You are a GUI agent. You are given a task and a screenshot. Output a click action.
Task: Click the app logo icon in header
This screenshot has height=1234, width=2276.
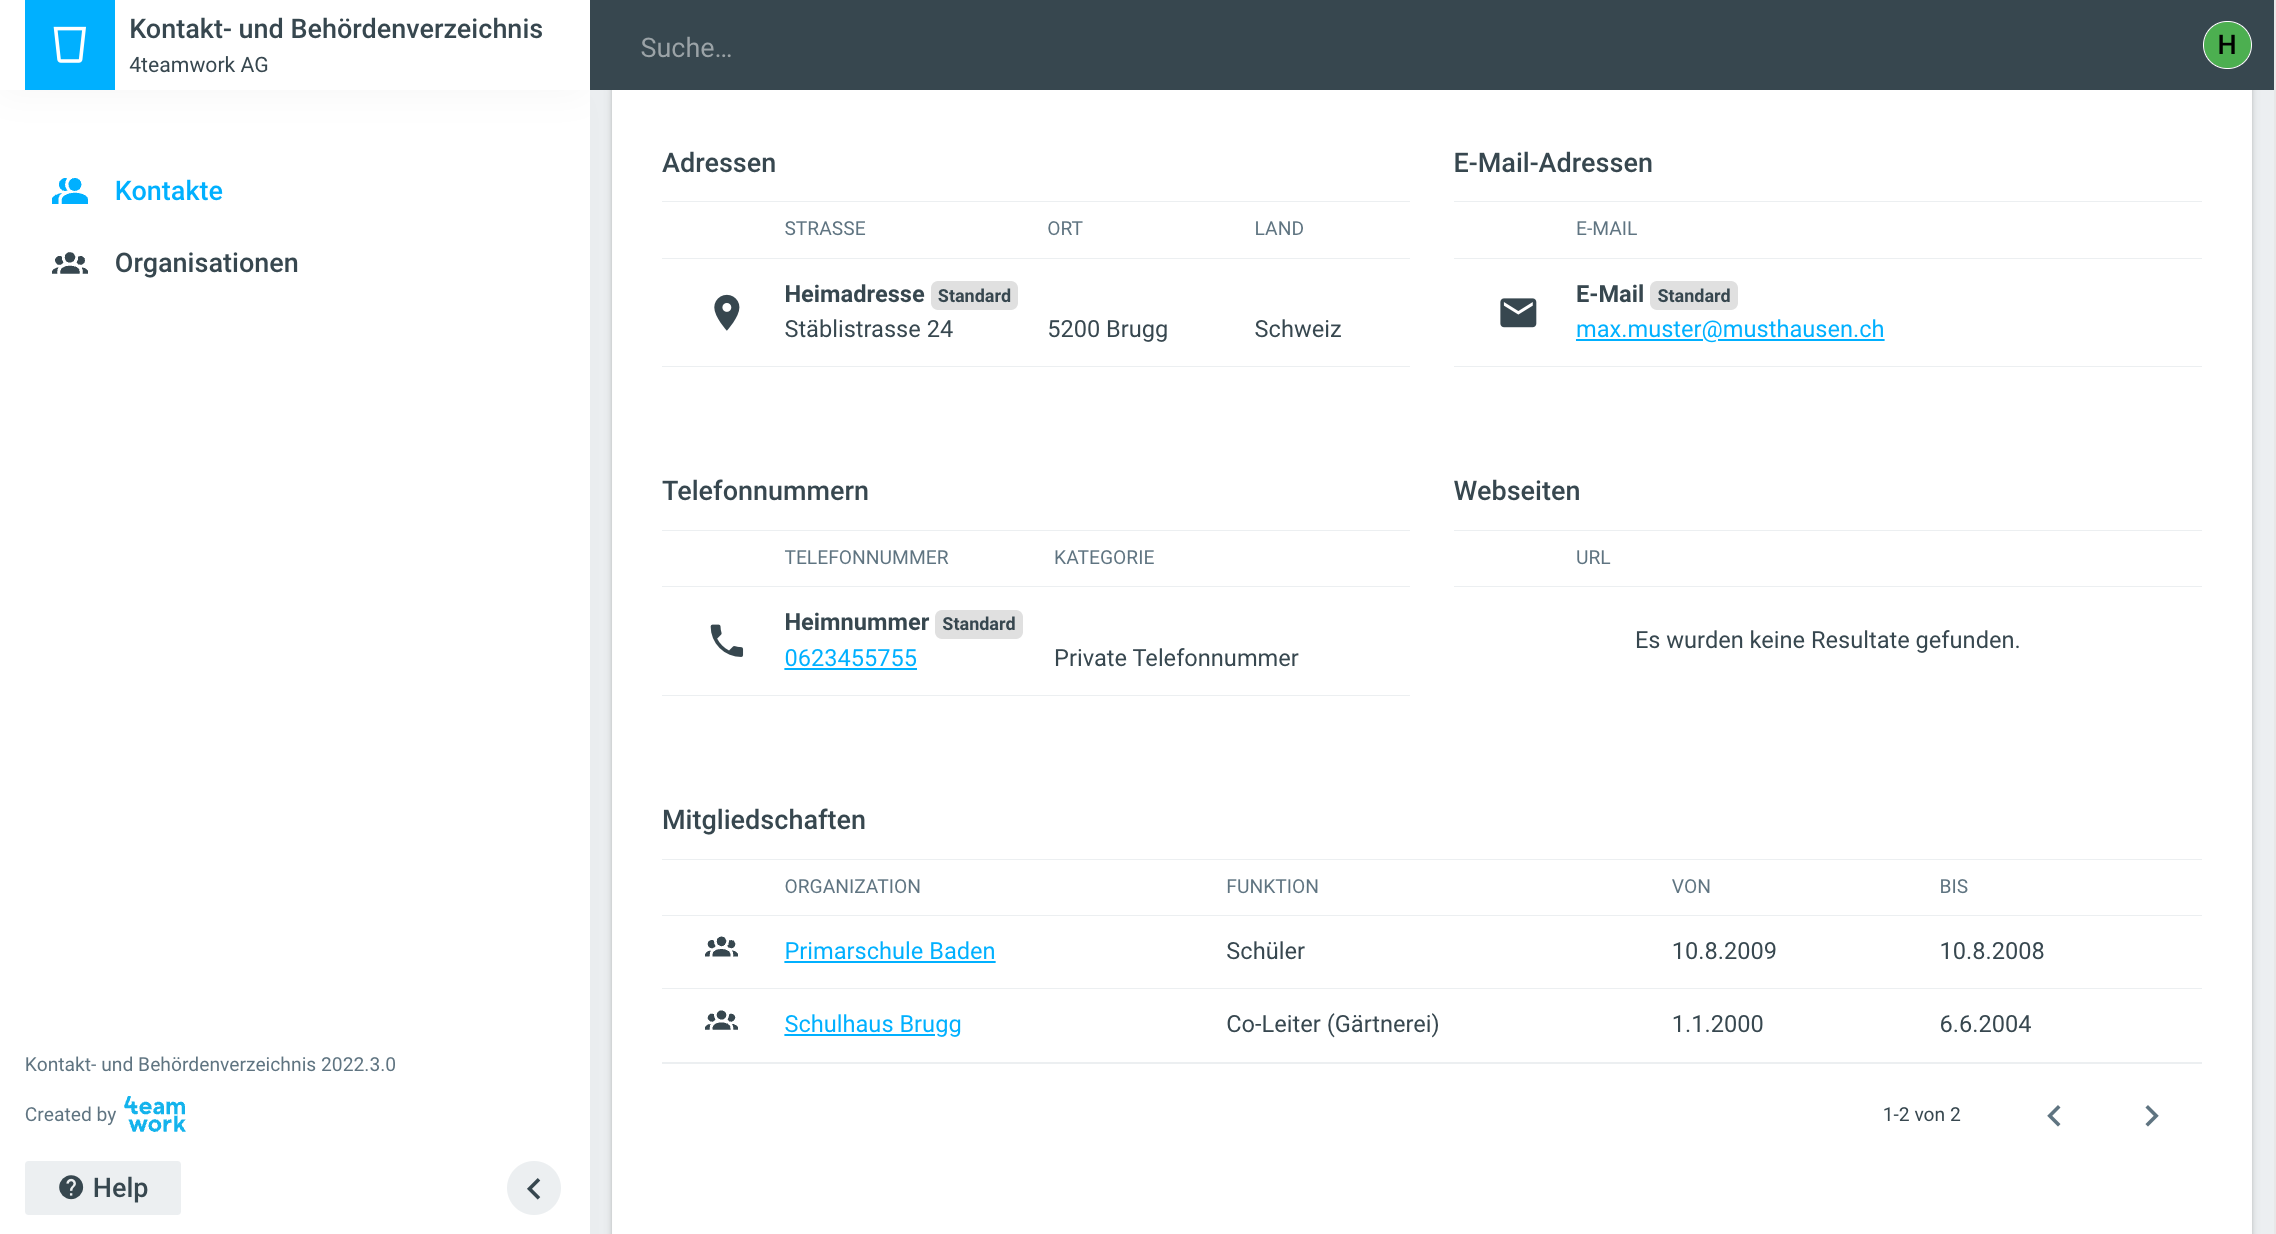[x=69, y=45]
